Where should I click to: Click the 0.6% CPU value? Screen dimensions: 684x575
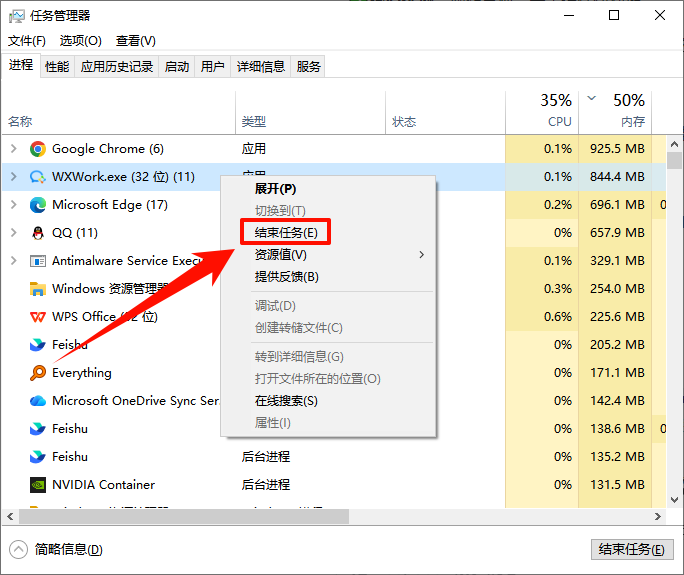point(557,317)
